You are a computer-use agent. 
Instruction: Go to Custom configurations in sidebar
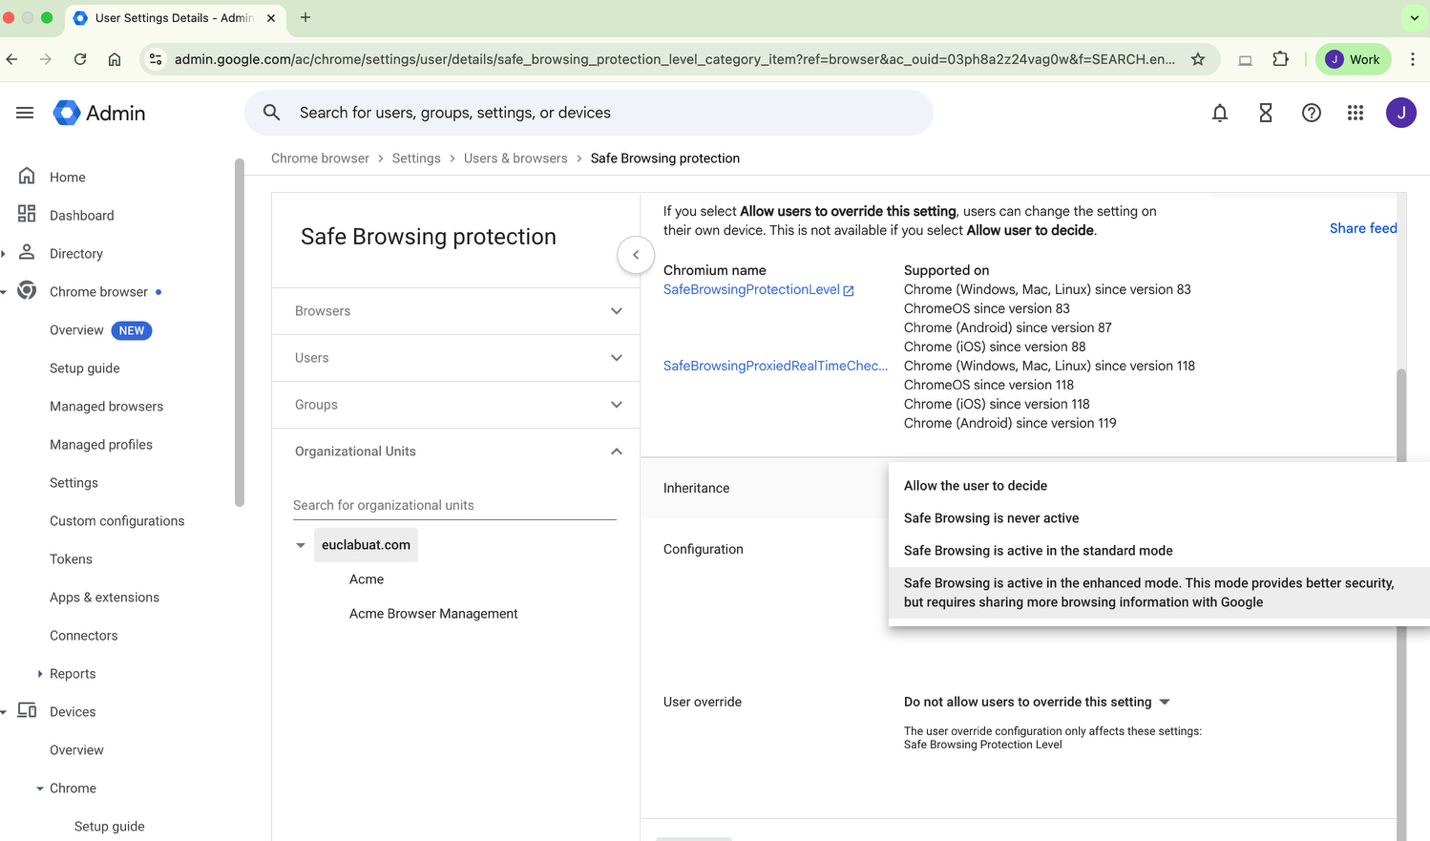click(117, 521)
